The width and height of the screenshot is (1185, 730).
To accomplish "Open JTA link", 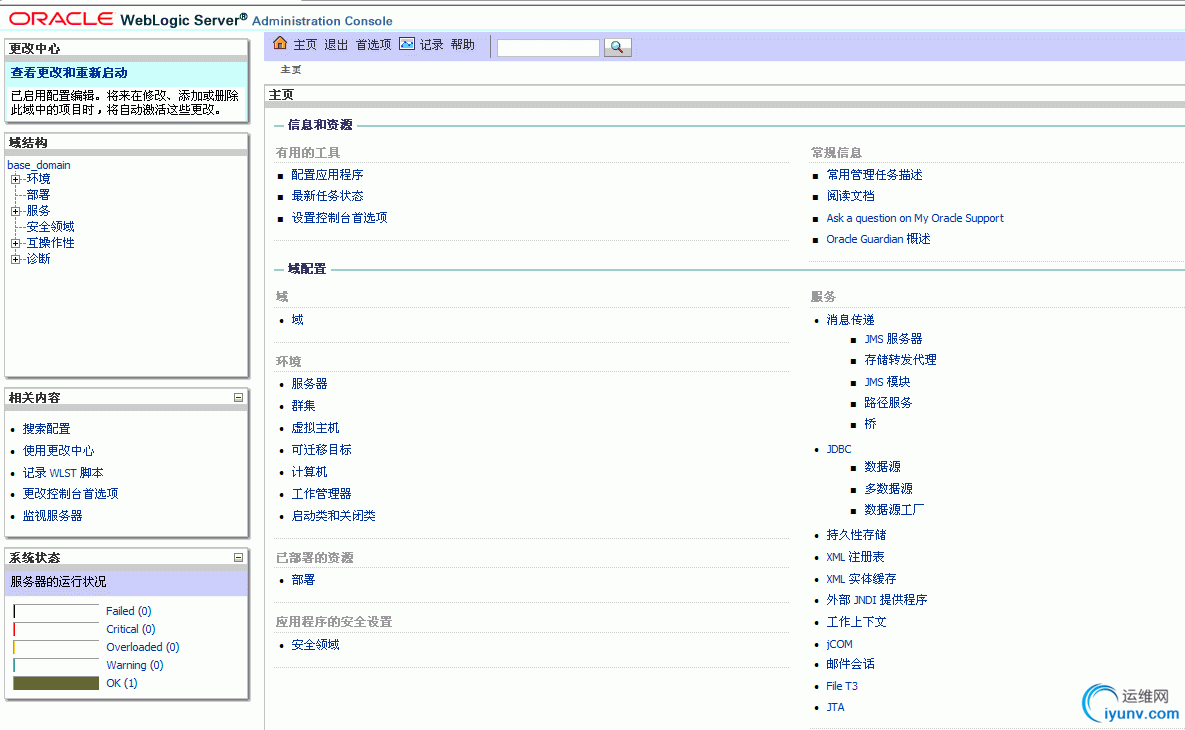I will (x=835, y=707).
